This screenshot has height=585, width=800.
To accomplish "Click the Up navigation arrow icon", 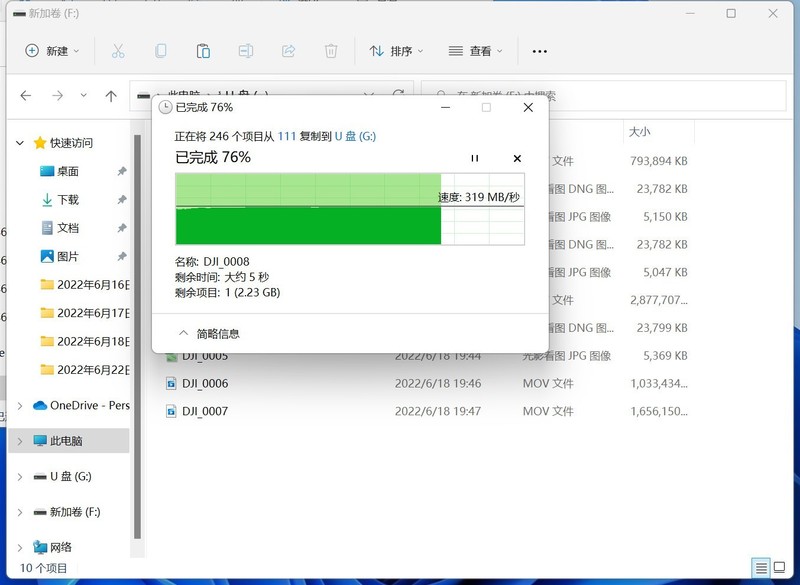I will (x=111, y=96).
